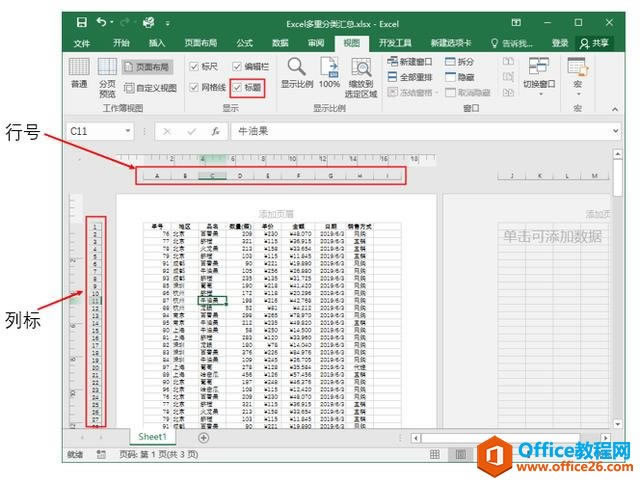Viewport: 640px width, 484px height.
Task: Switch to the 插入 ribbon tab
Action: tap(157, 43)
